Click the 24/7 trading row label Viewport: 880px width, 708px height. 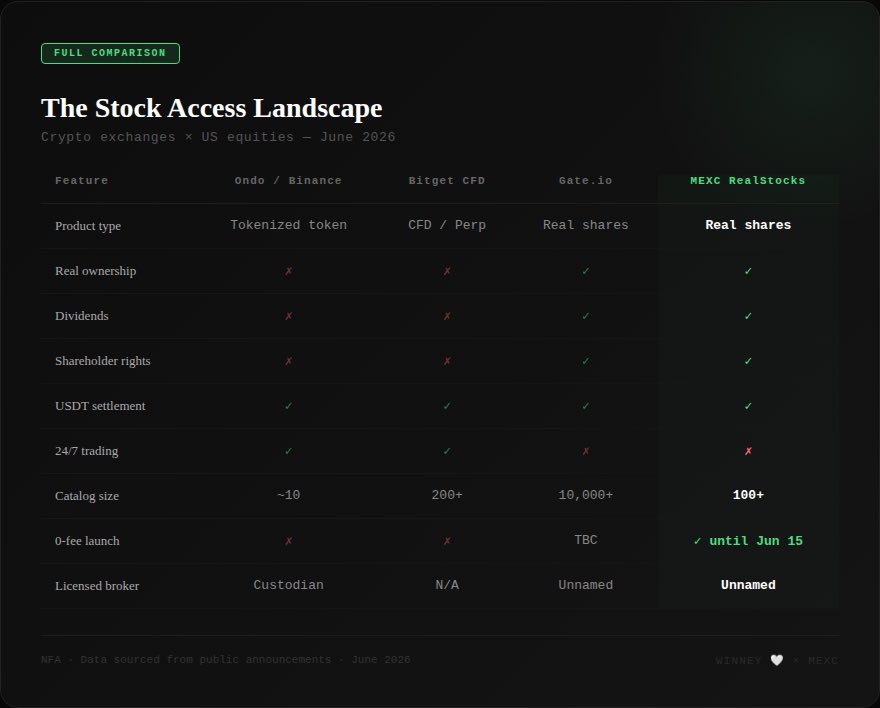(x=86, y=451)
